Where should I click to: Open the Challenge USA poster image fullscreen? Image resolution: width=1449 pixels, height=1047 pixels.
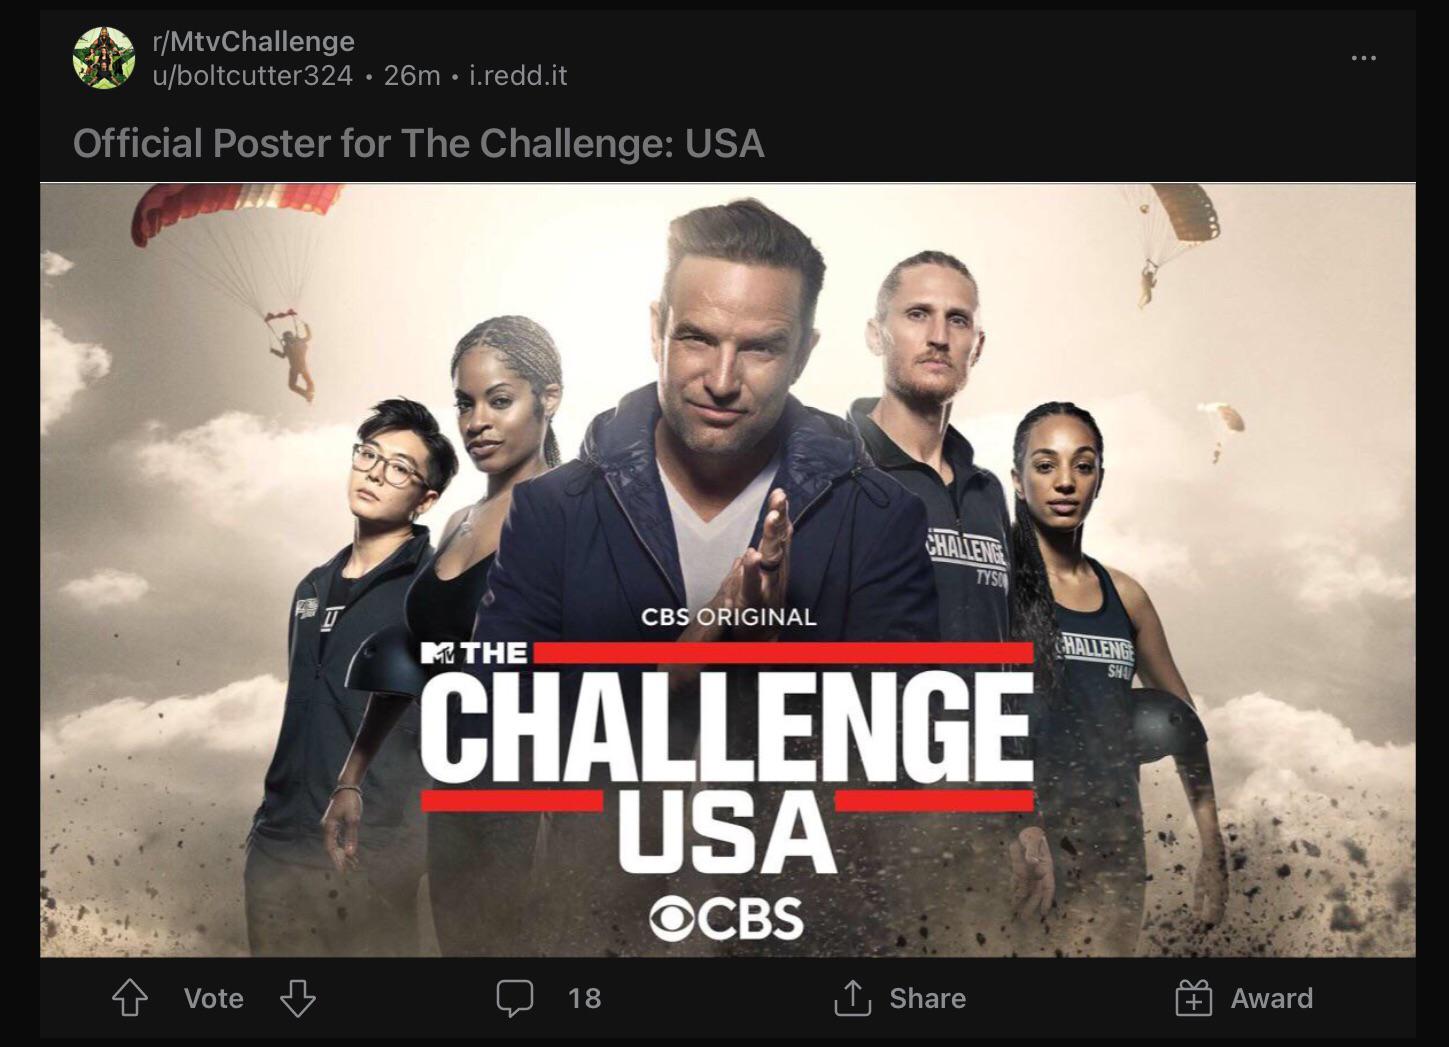pos(724,570)
